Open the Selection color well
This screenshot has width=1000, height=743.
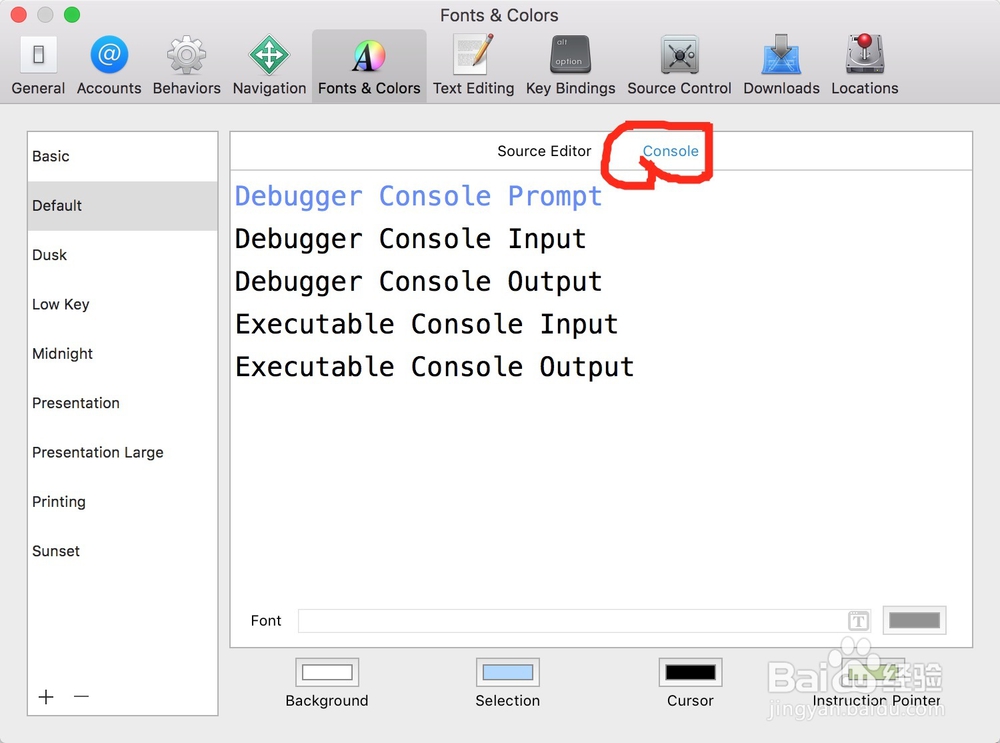(508, 672)
